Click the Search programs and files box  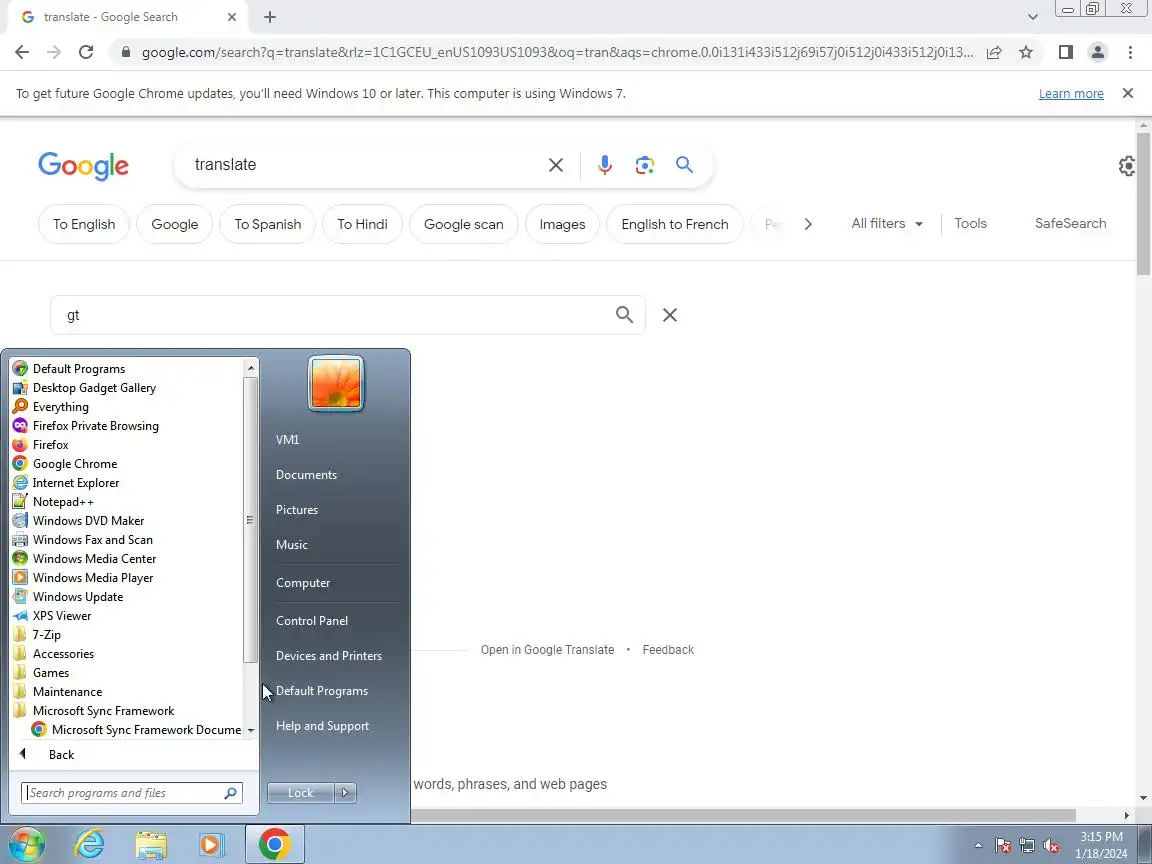pos(132,793)
